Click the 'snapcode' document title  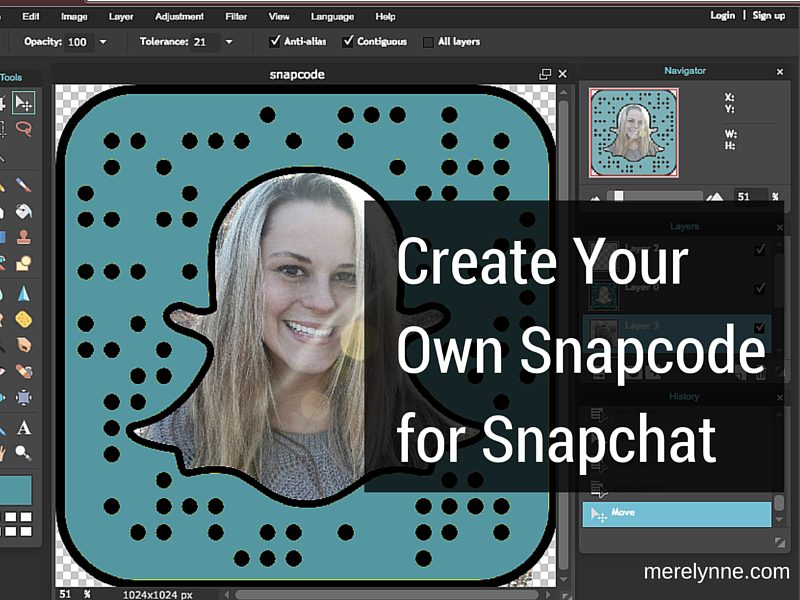(x=297, y=74)
